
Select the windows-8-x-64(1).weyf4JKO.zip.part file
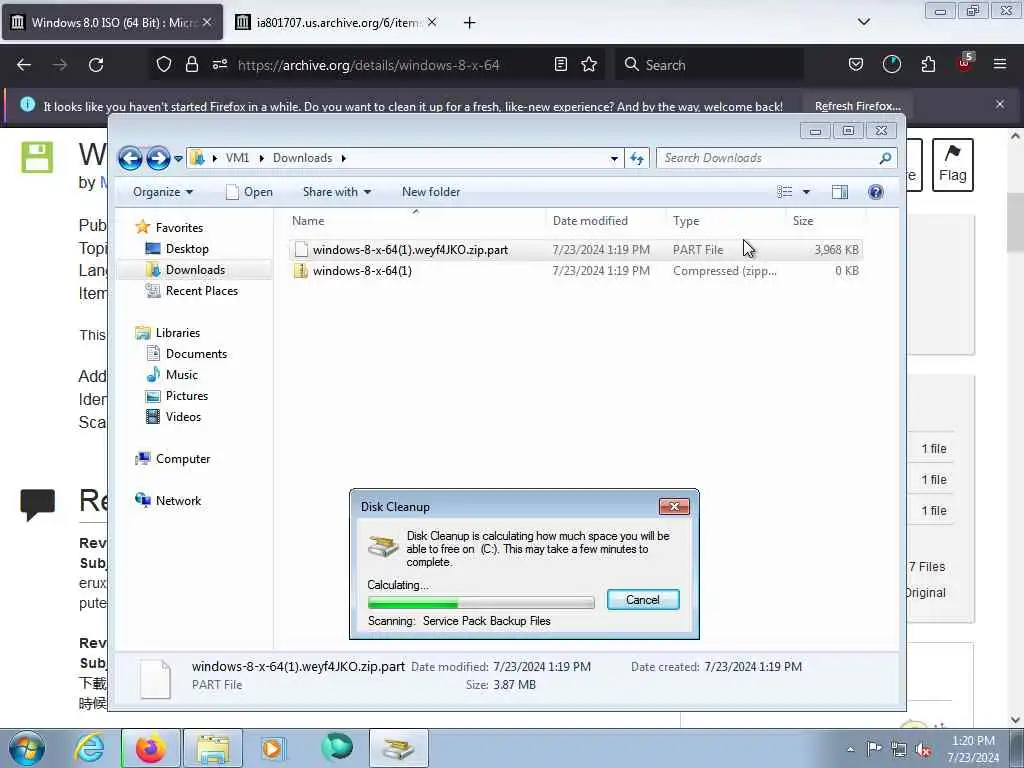(x=575, y=249)
